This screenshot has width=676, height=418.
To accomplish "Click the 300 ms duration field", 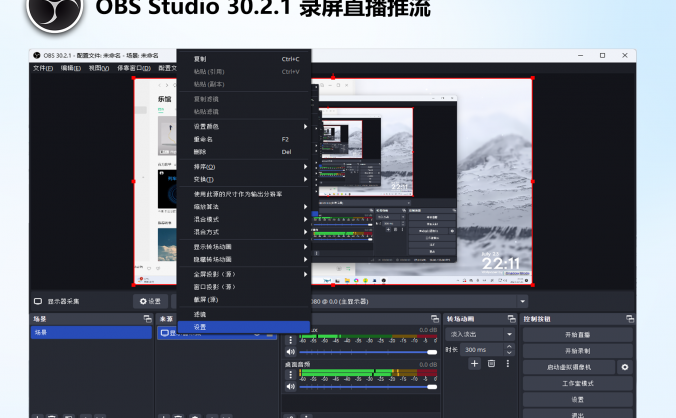I will pos(482,349).
